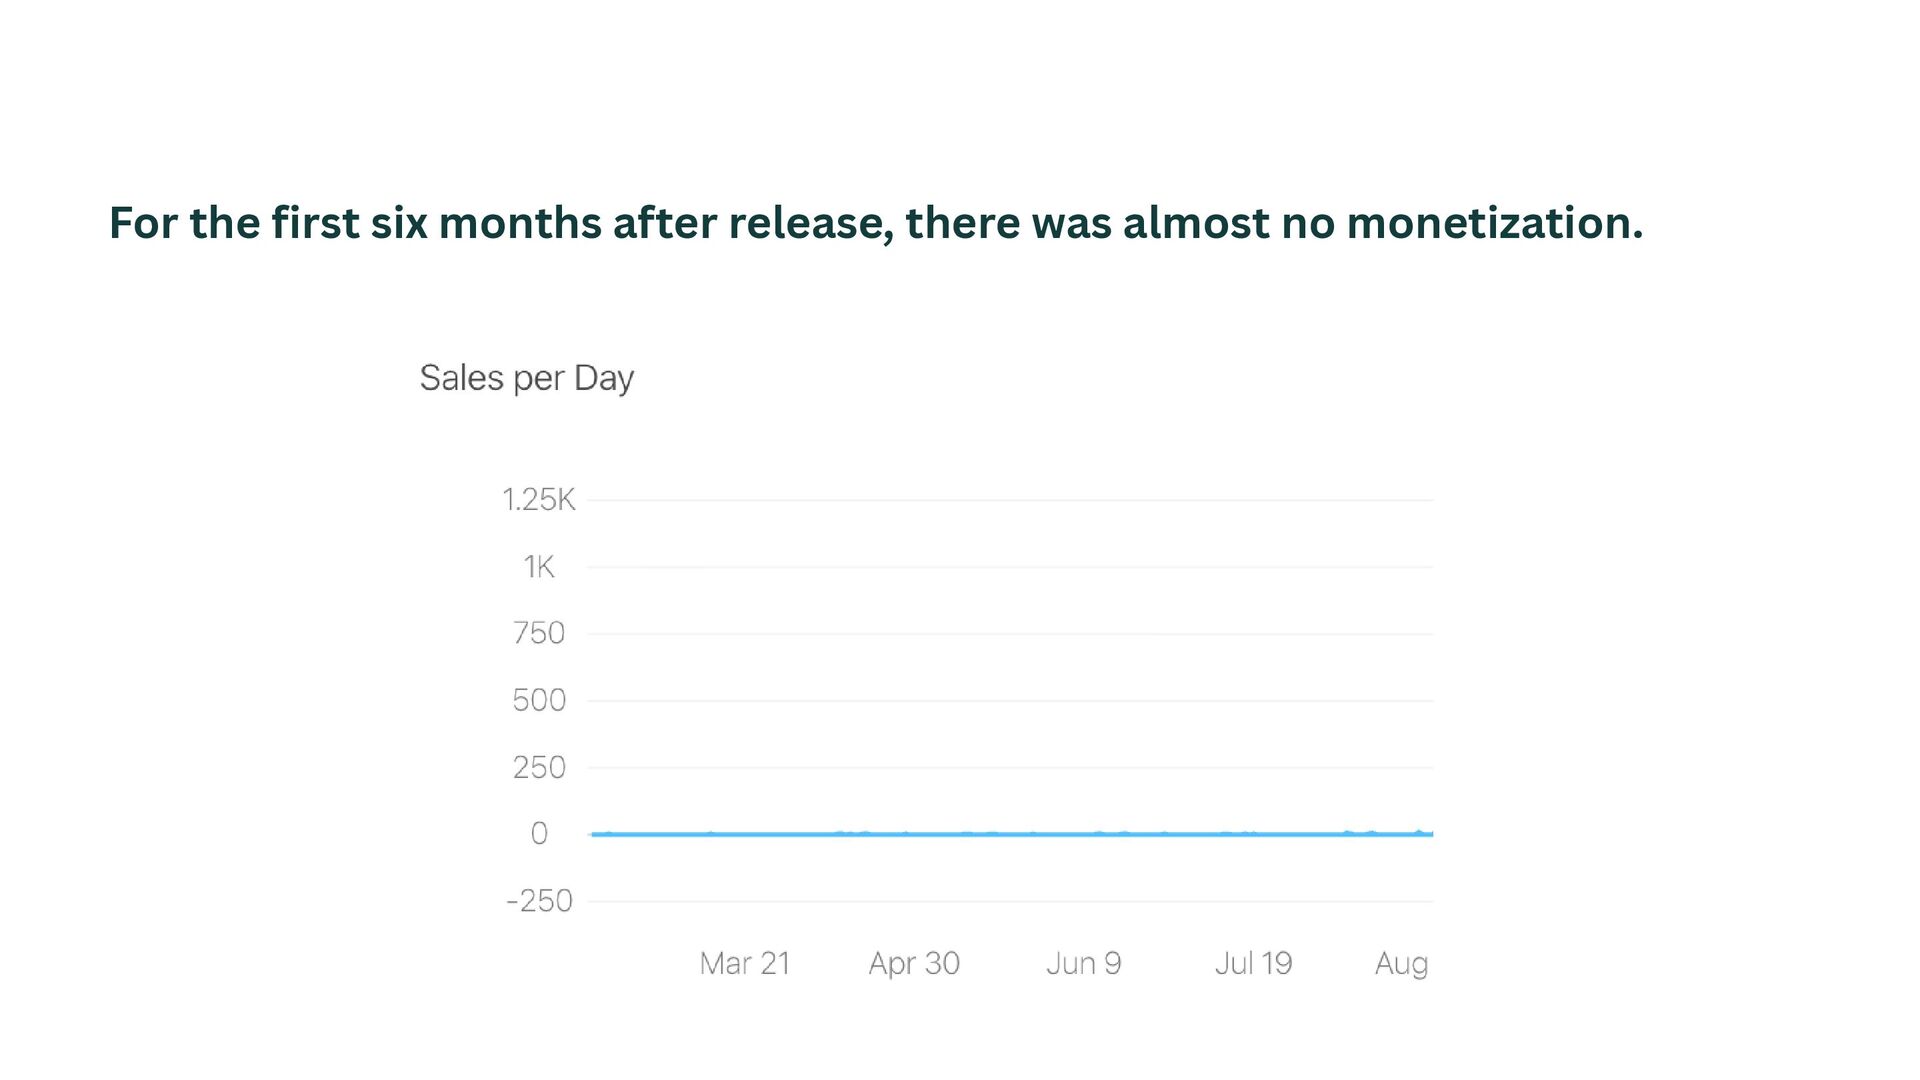1920x1080 pixels.
Task: Click the Apr 30 date label
Action: tap(914, 963)
